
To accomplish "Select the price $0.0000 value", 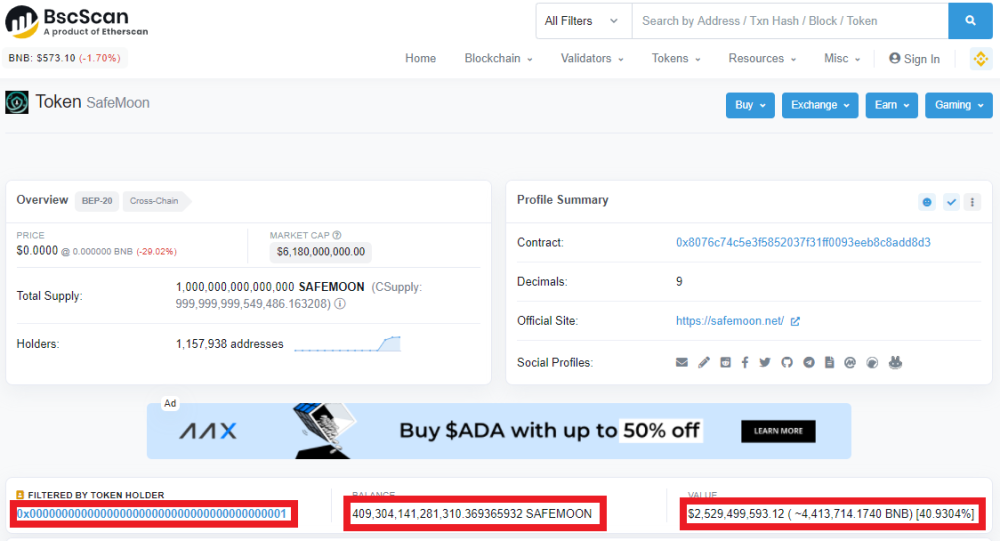I will click(x=37, y=251).
